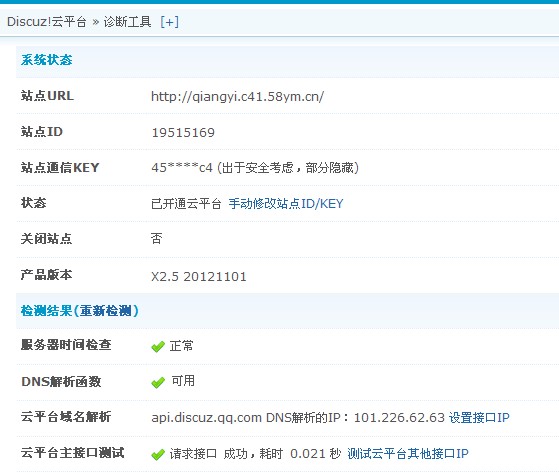Click the 服务器时间检查 row label
This screenshot has width=559, height=473.
coord(66,345)
